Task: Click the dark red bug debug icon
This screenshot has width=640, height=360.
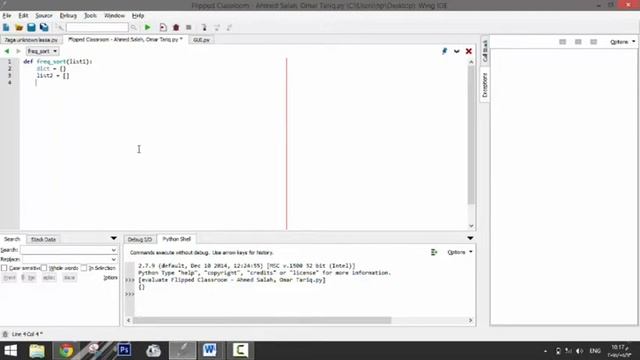Action: point(176,27)
